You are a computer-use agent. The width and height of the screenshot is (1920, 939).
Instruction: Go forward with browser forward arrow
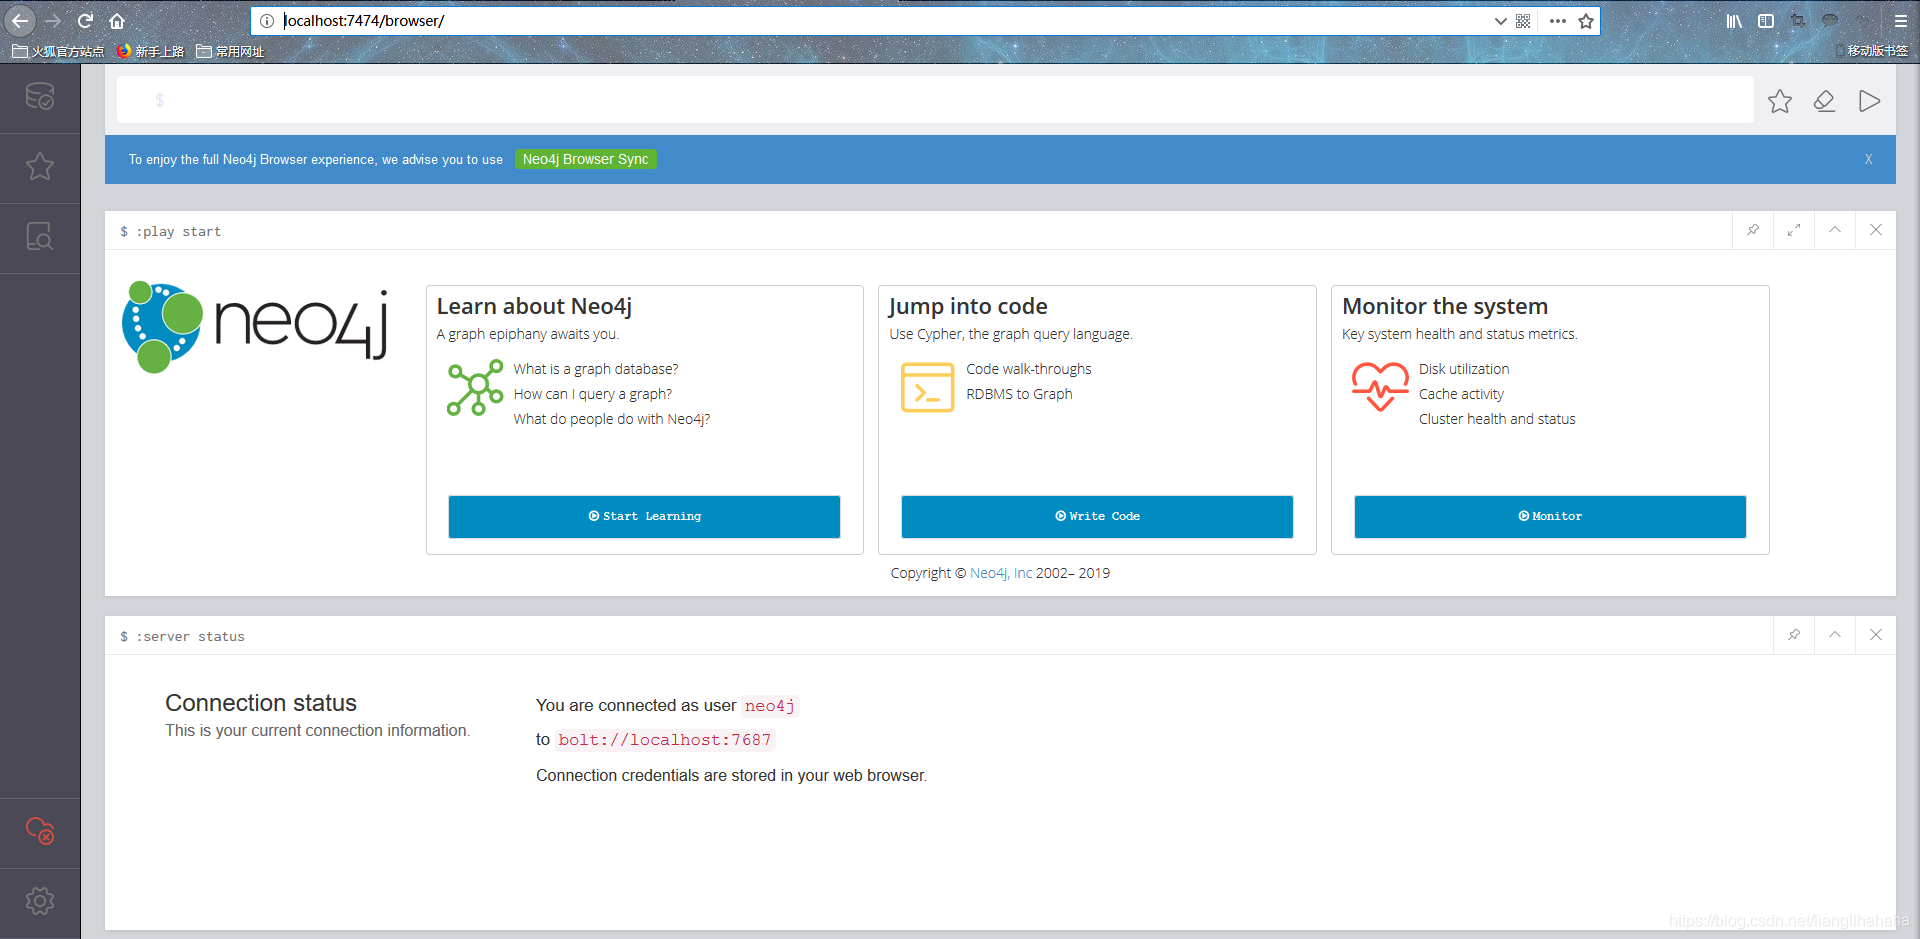tap(53, 20)
